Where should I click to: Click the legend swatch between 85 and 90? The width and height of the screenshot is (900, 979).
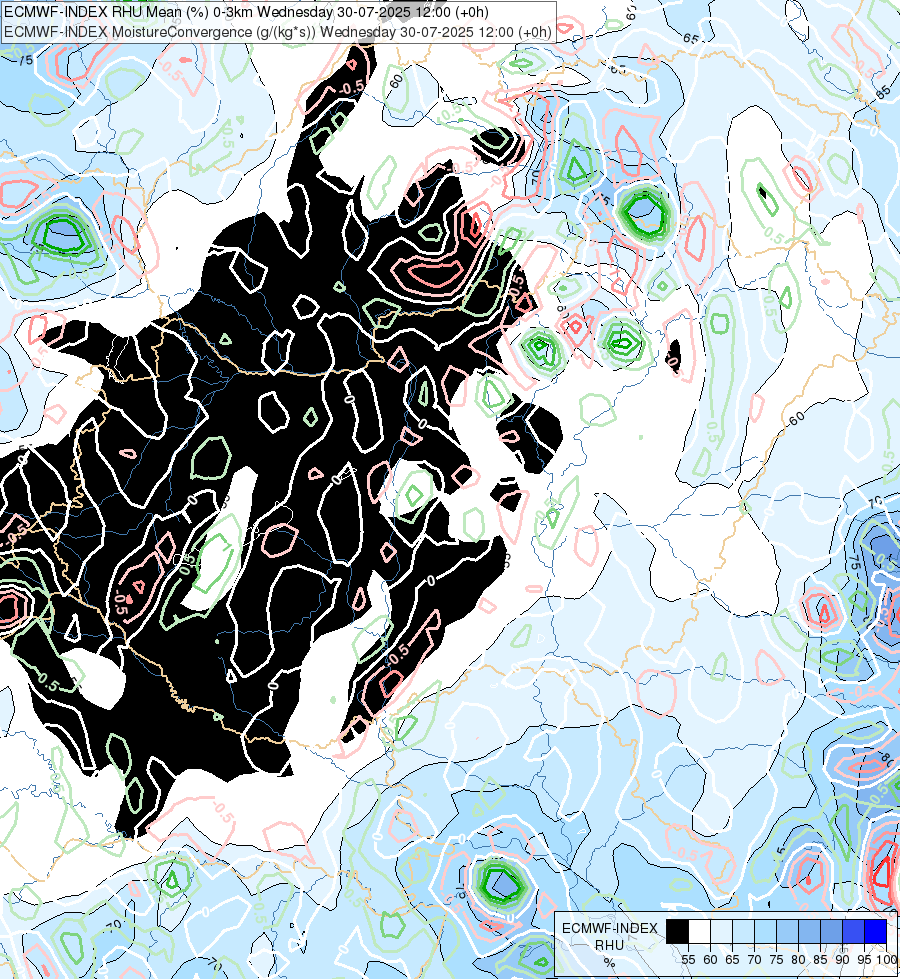[831, 931]
